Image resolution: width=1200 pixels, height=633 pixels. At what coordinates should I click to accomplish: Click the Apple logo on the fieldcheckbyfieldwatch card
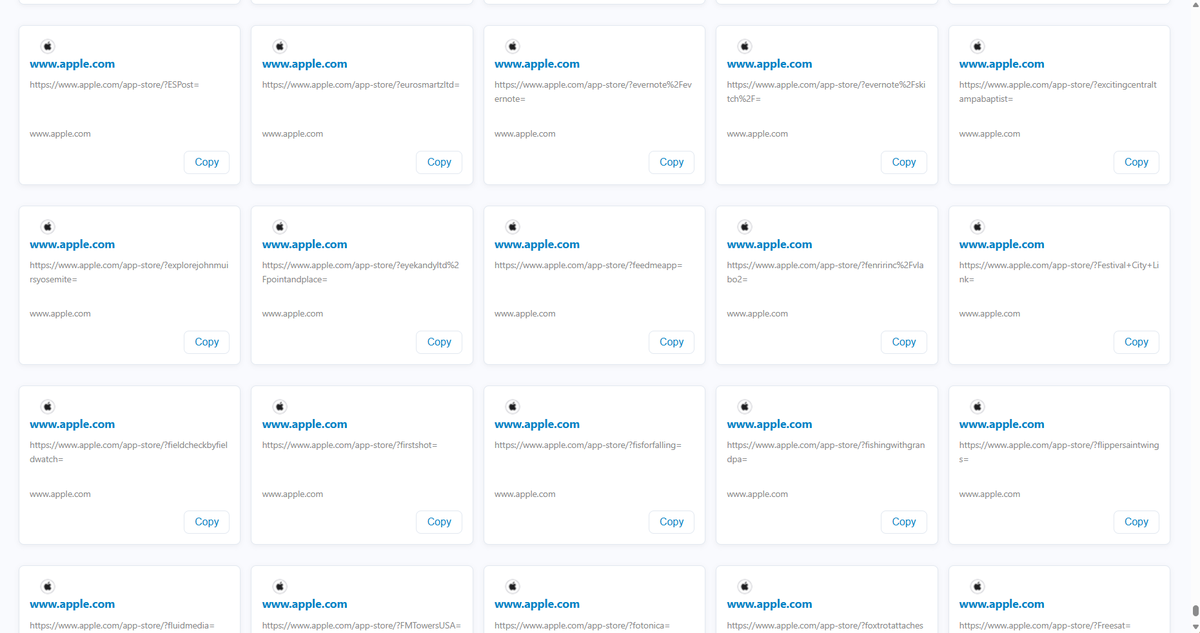click(47, 406)
